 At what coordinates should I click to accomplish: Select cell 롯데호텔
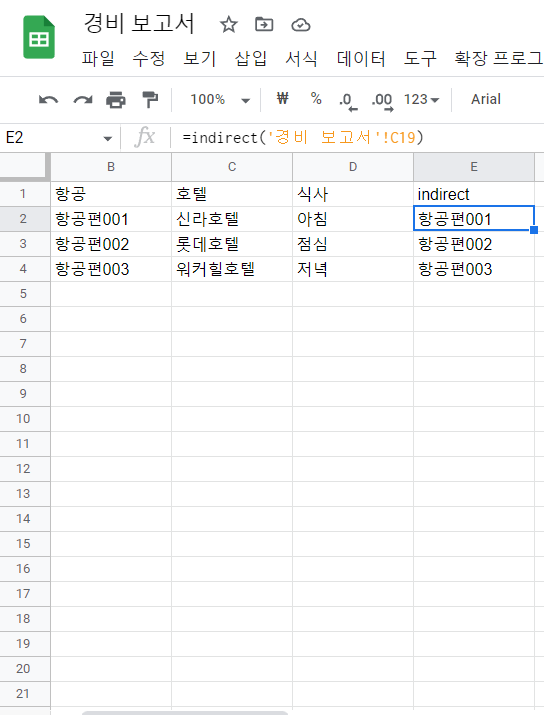click(x=232, y=244)
